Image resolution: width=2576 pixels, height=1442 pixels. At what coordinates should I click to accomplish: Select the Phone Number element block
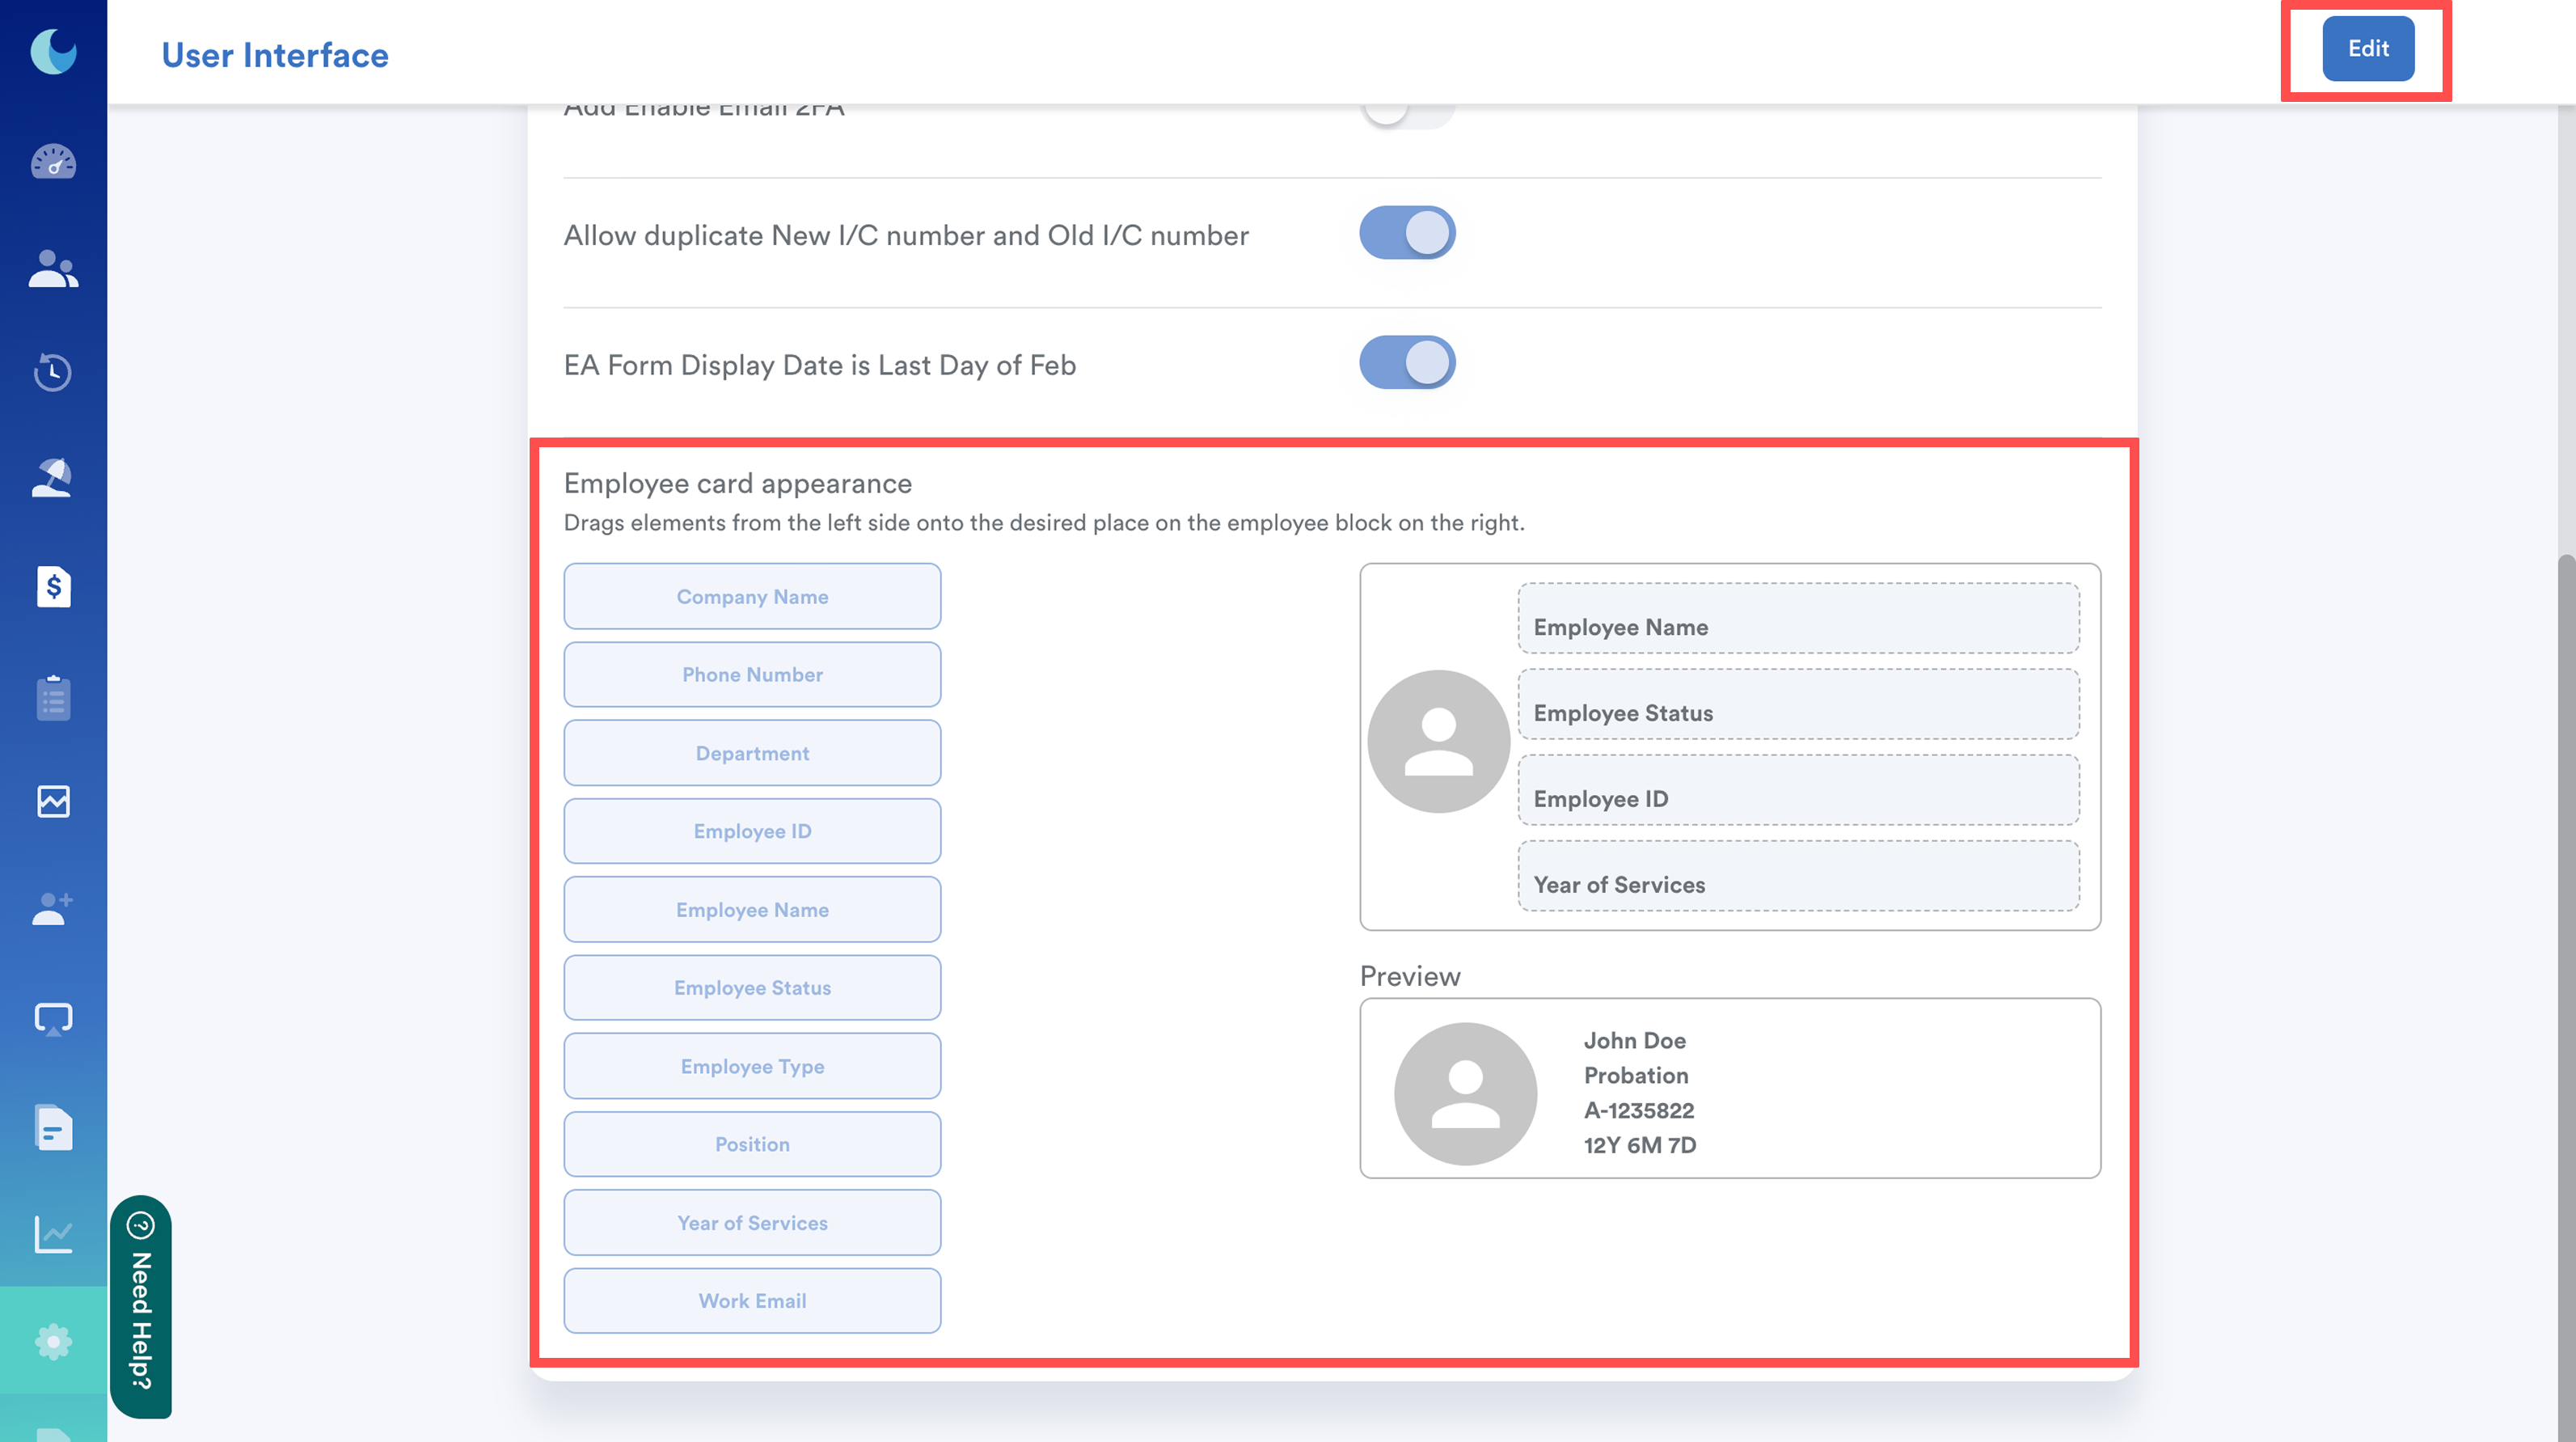752,675
